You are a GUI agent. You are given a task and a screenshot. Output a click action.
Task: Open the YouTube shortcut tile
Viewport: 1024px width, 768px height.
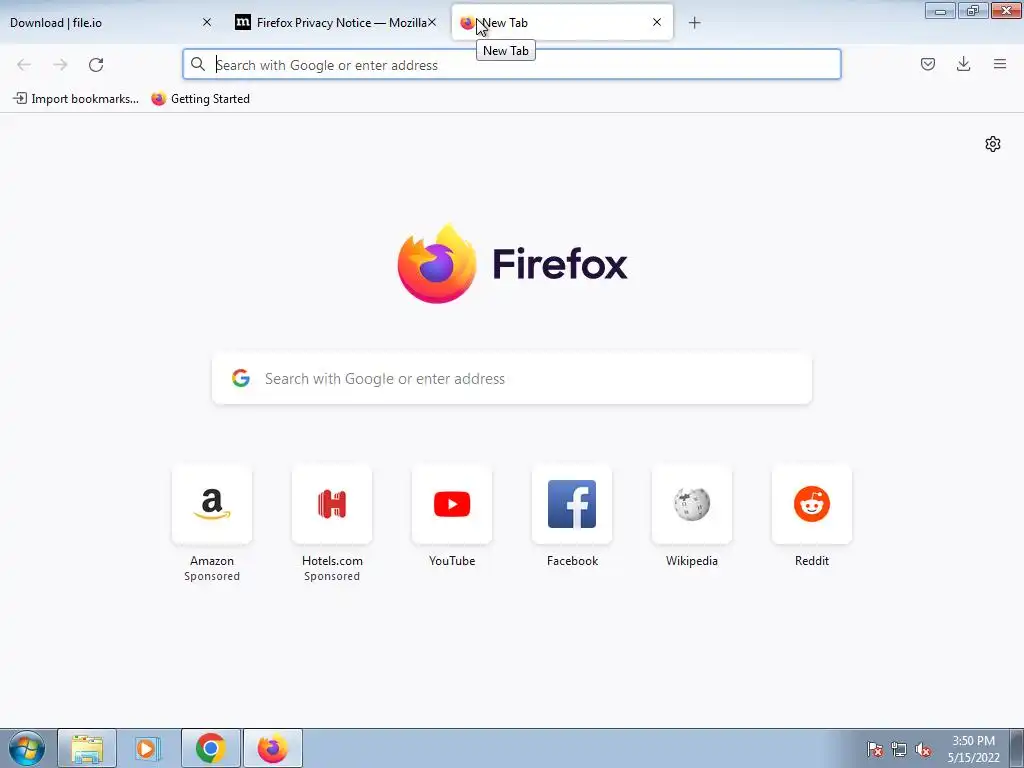pos(452,504)
